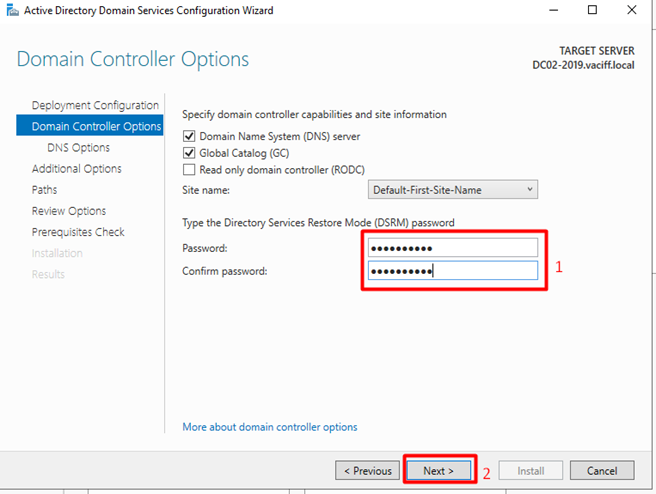Select Prerequisites Check in sidebar
The height and width of the screenshot is (494, 656).
tap(78, 232)
